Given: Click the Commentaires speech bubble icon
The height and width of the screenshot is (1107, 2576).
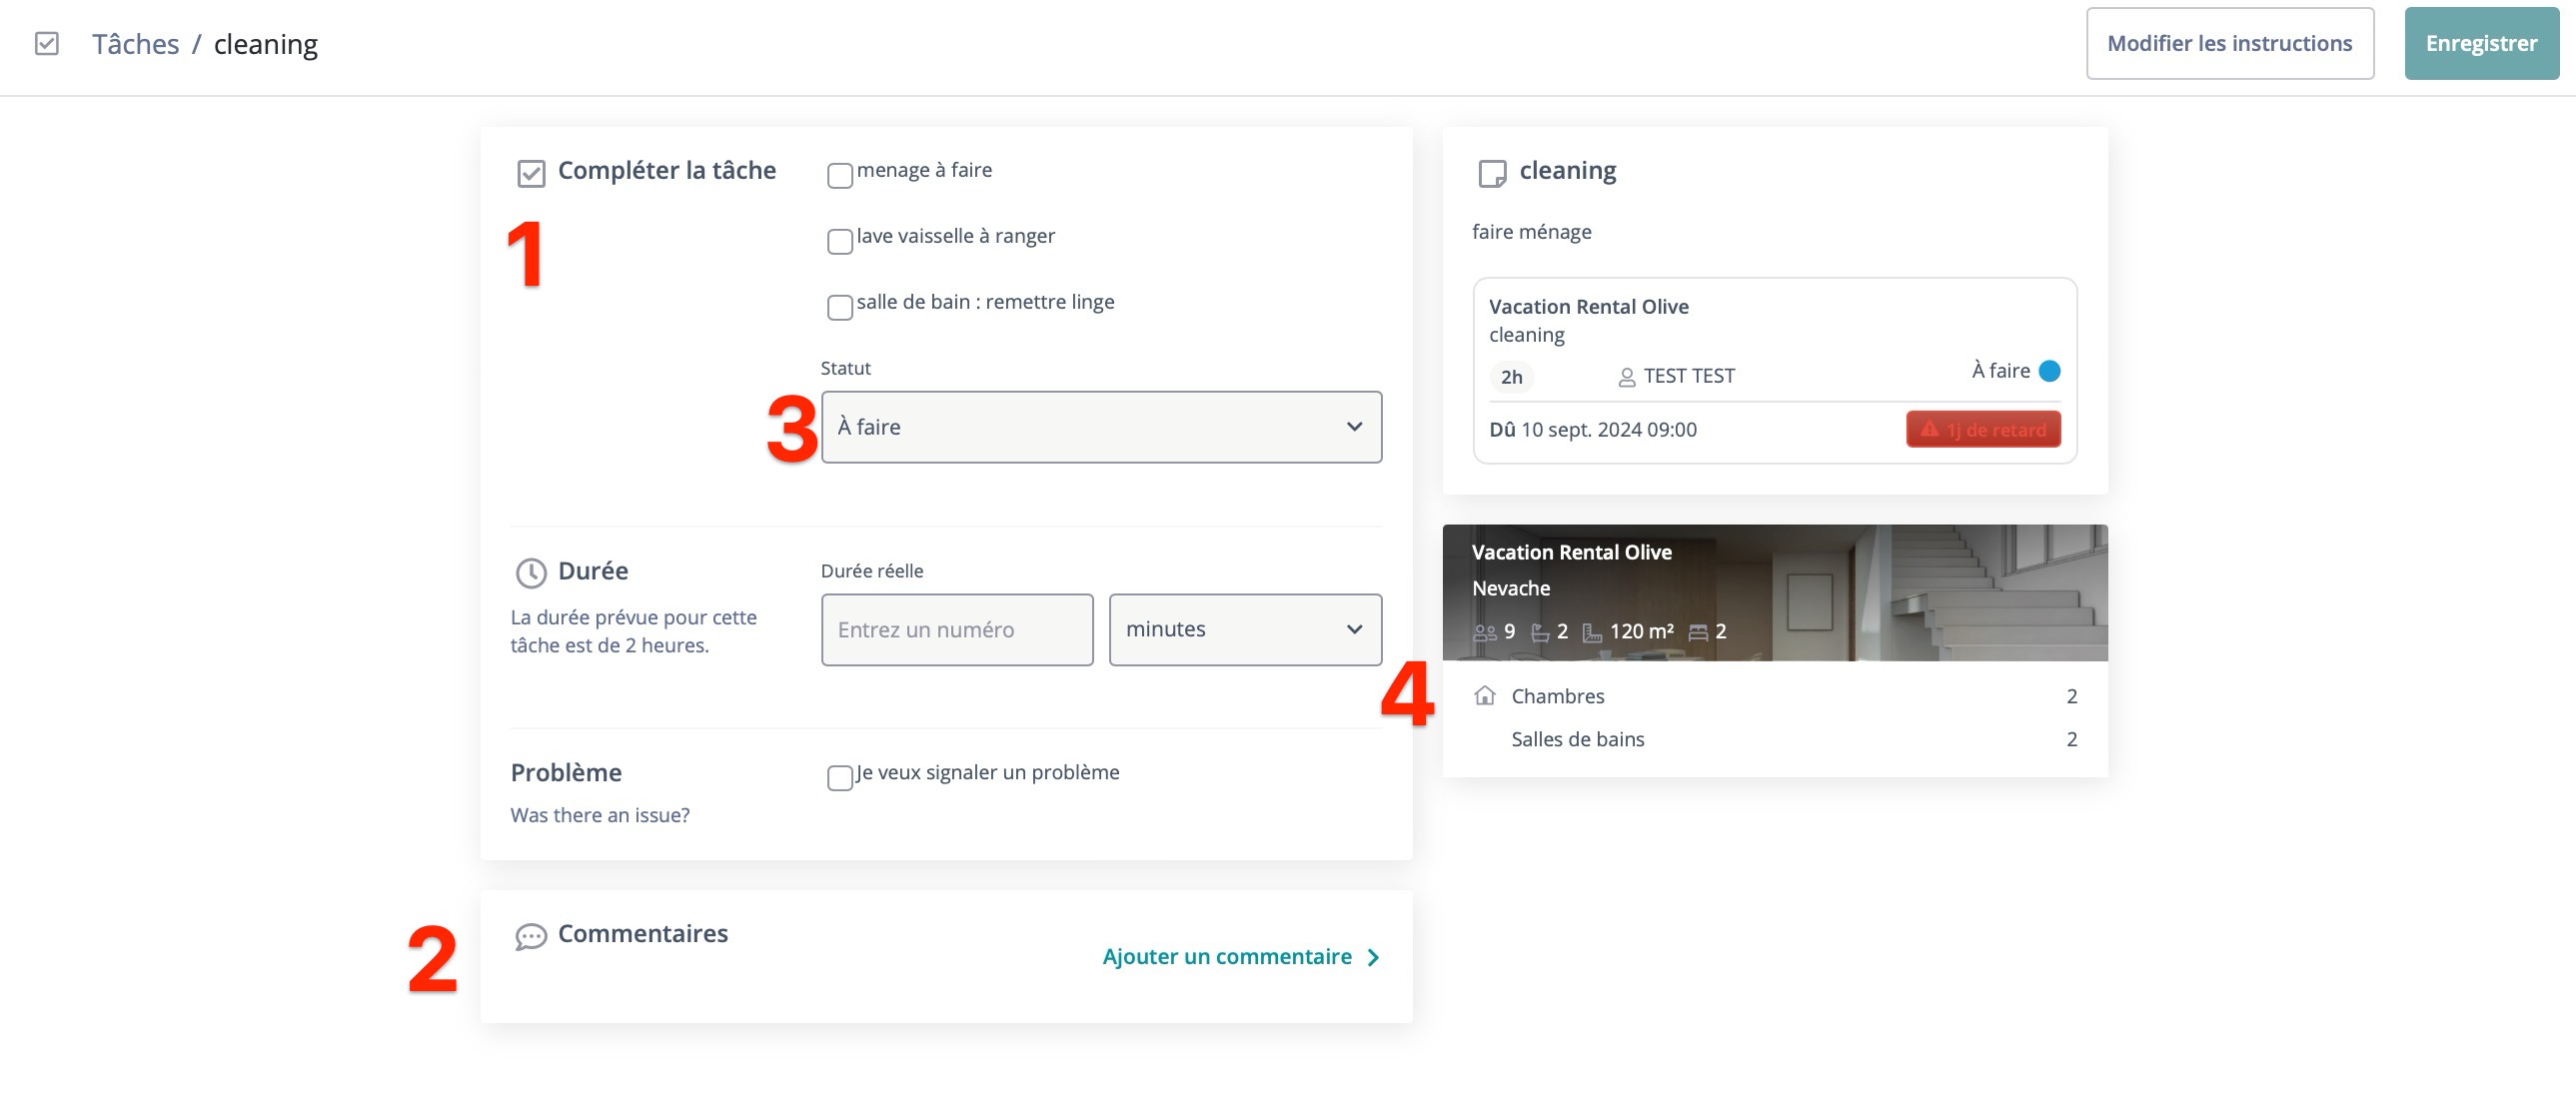Looking at the screenshot, I should pos(531,936).
